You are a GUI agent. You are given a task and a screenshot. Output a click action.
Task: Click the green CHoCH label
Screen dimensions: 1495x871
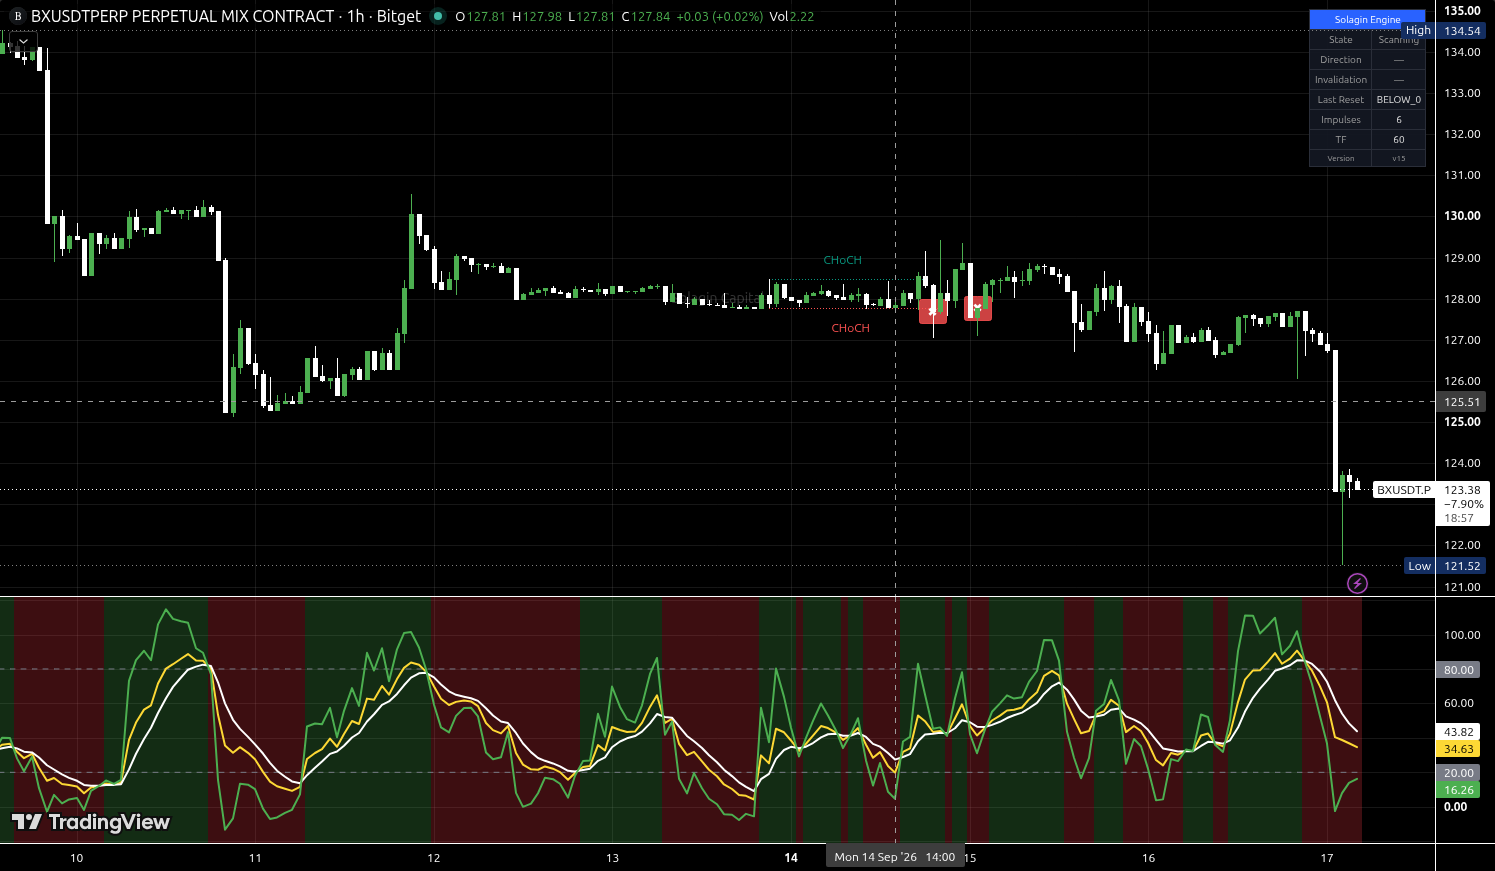[x=842, y=260]
